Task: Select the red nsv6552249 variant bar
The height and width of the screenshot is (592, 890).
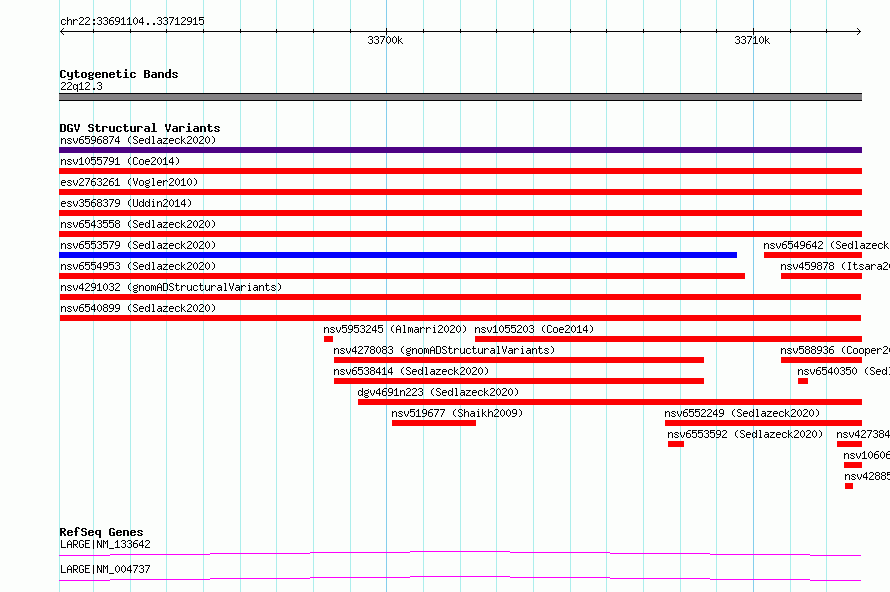Action: (763, 423)
